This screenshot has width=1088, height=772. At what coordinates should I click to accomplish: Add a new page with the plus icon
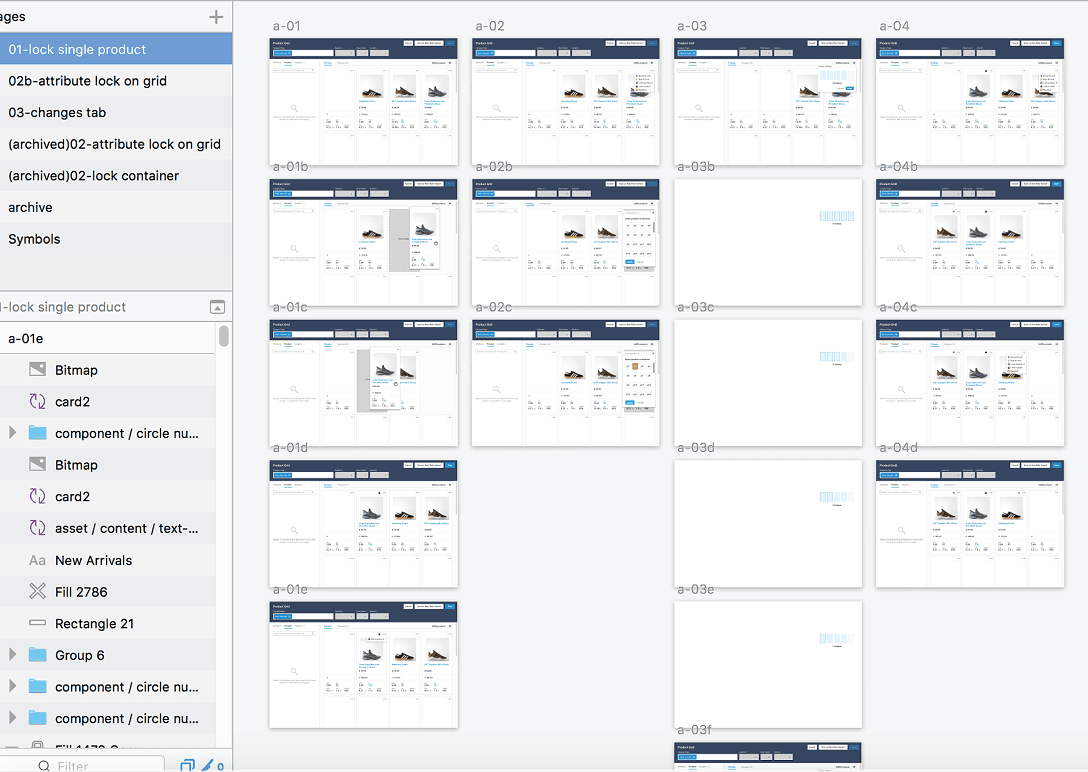click(216, 17)
